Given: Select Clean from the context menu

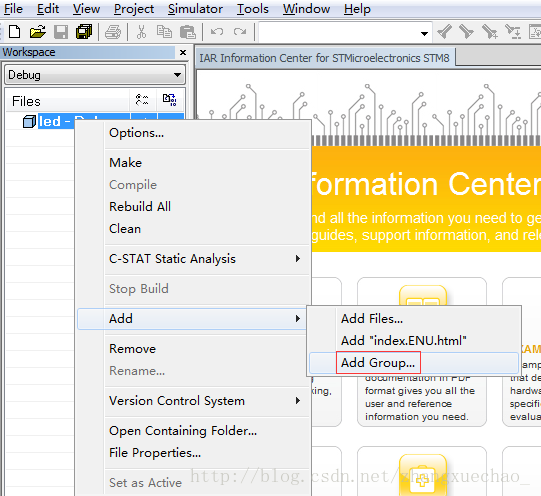Looking at the screenshot, I should pos(125,229).
